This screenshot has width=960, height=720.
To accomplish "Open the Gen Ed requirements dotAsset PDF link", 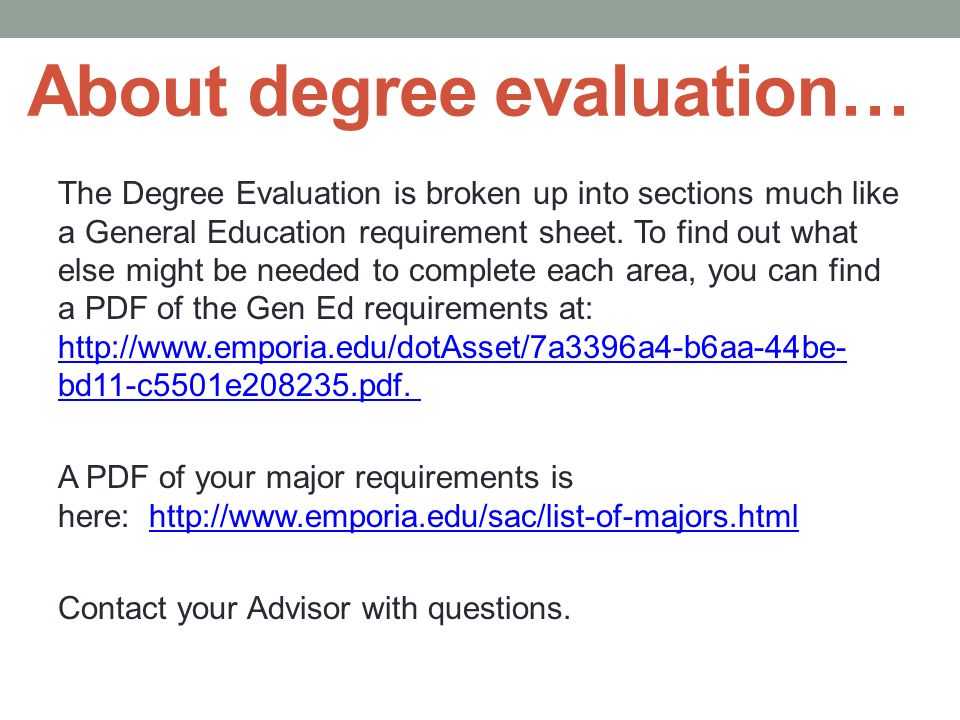I will pyautogui.click(x=452, y=348).
